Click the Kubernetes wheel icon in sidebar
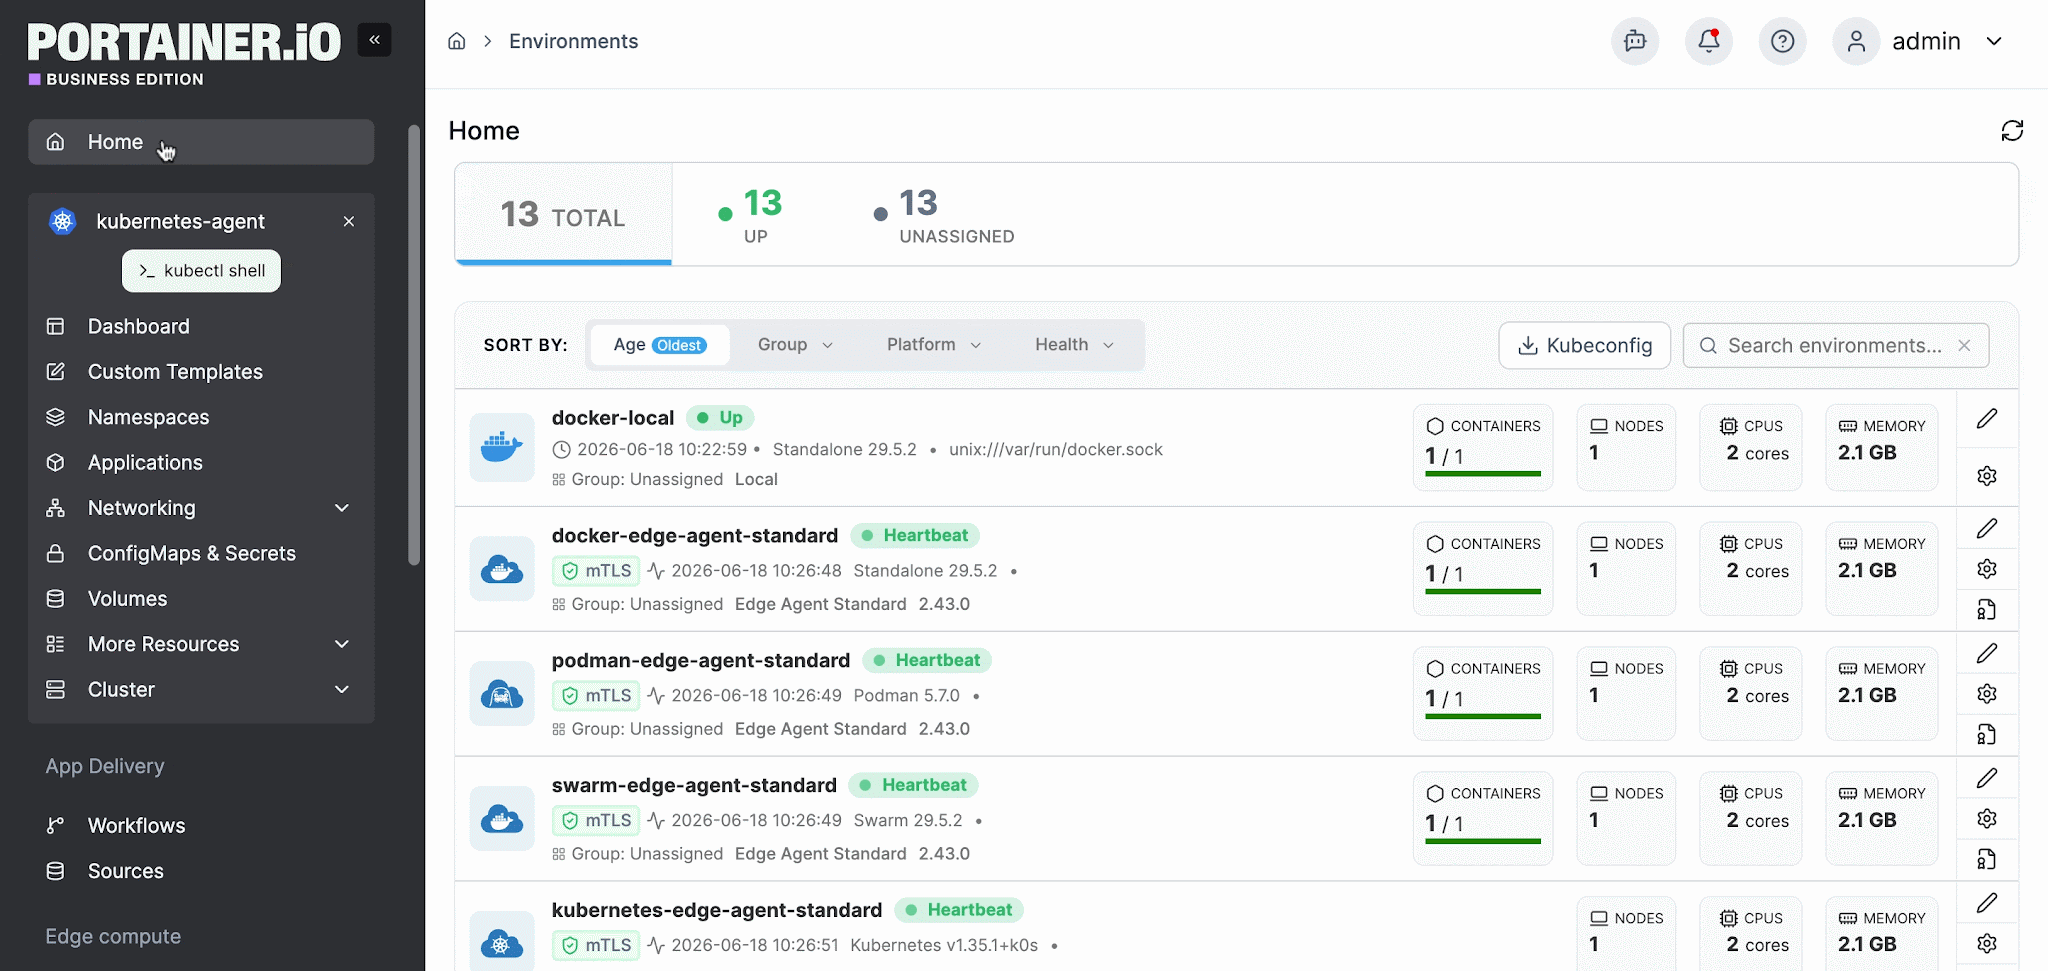The width and height of the screenshot is (2048, 971). click(63, 221)
